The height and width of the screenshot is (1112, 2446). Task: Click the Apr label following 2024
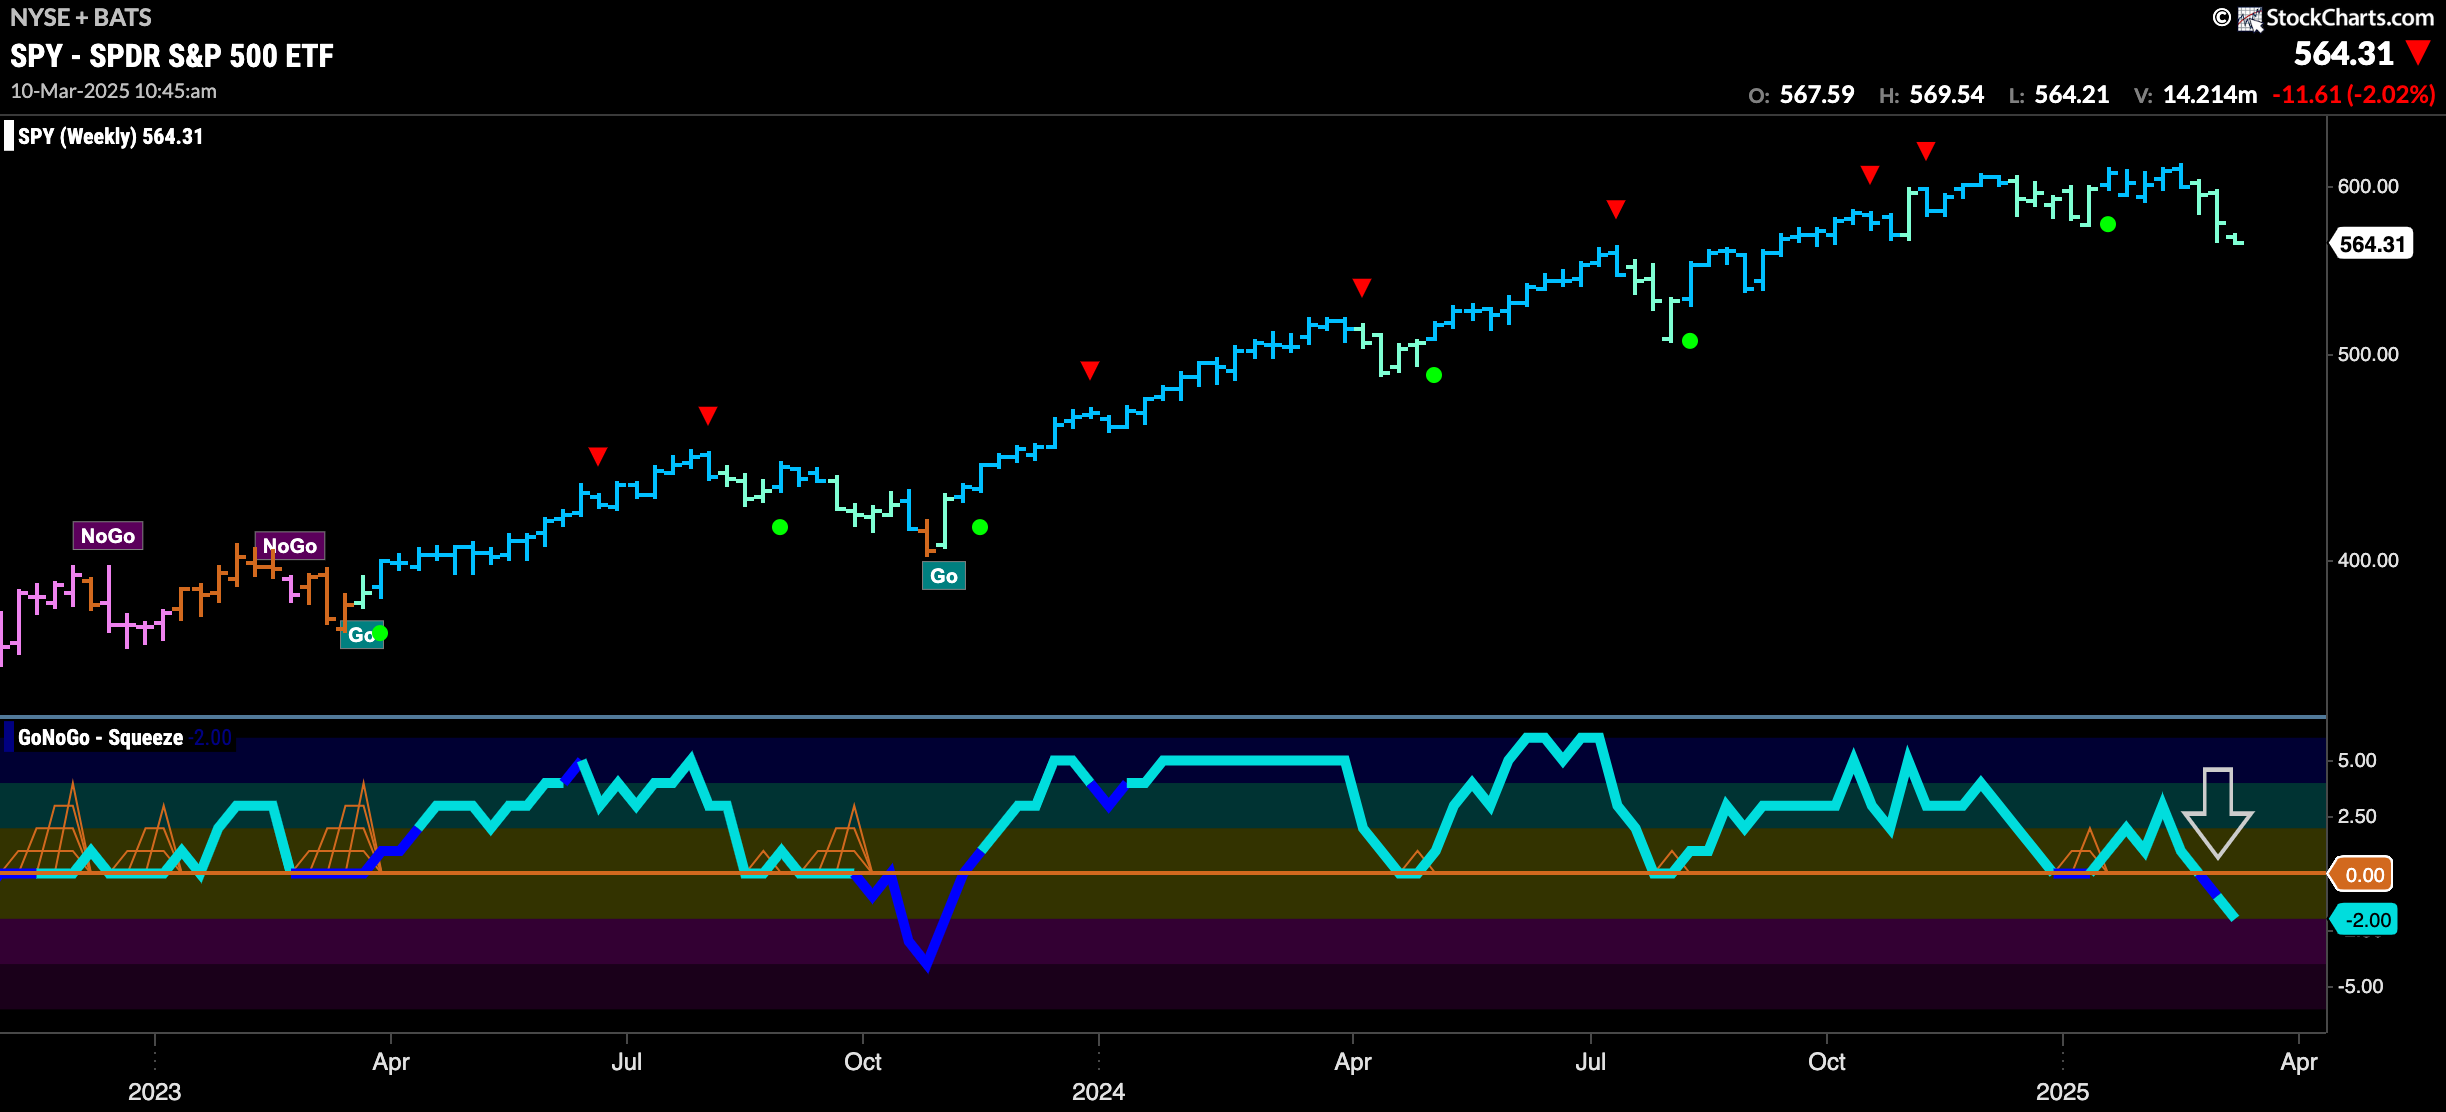coord(1353,1061)
